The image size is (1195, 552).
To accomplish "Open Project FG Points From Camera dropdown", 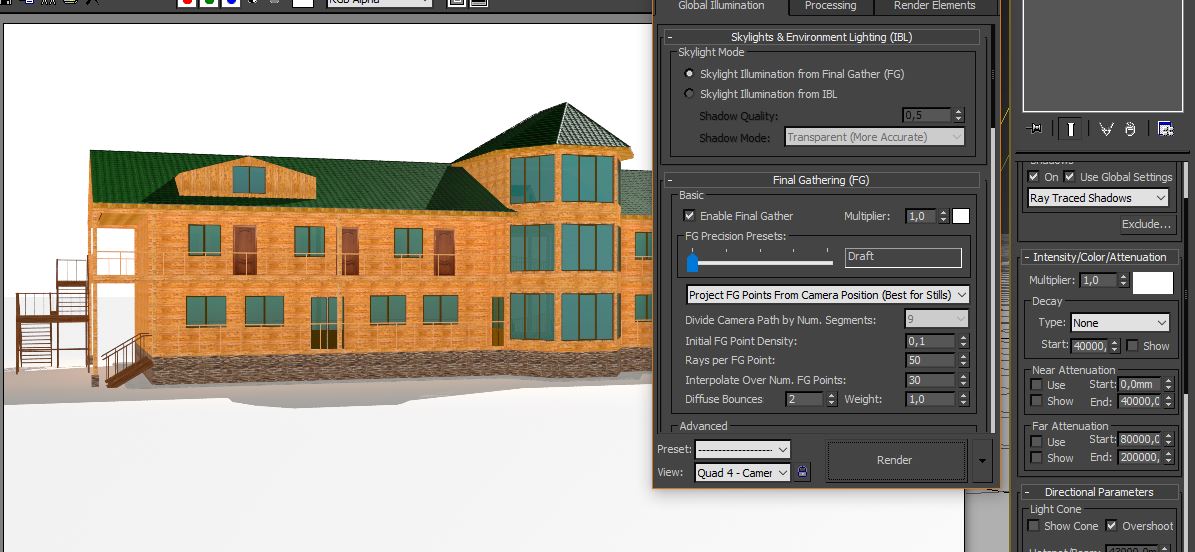I will (x=828, y=295).
